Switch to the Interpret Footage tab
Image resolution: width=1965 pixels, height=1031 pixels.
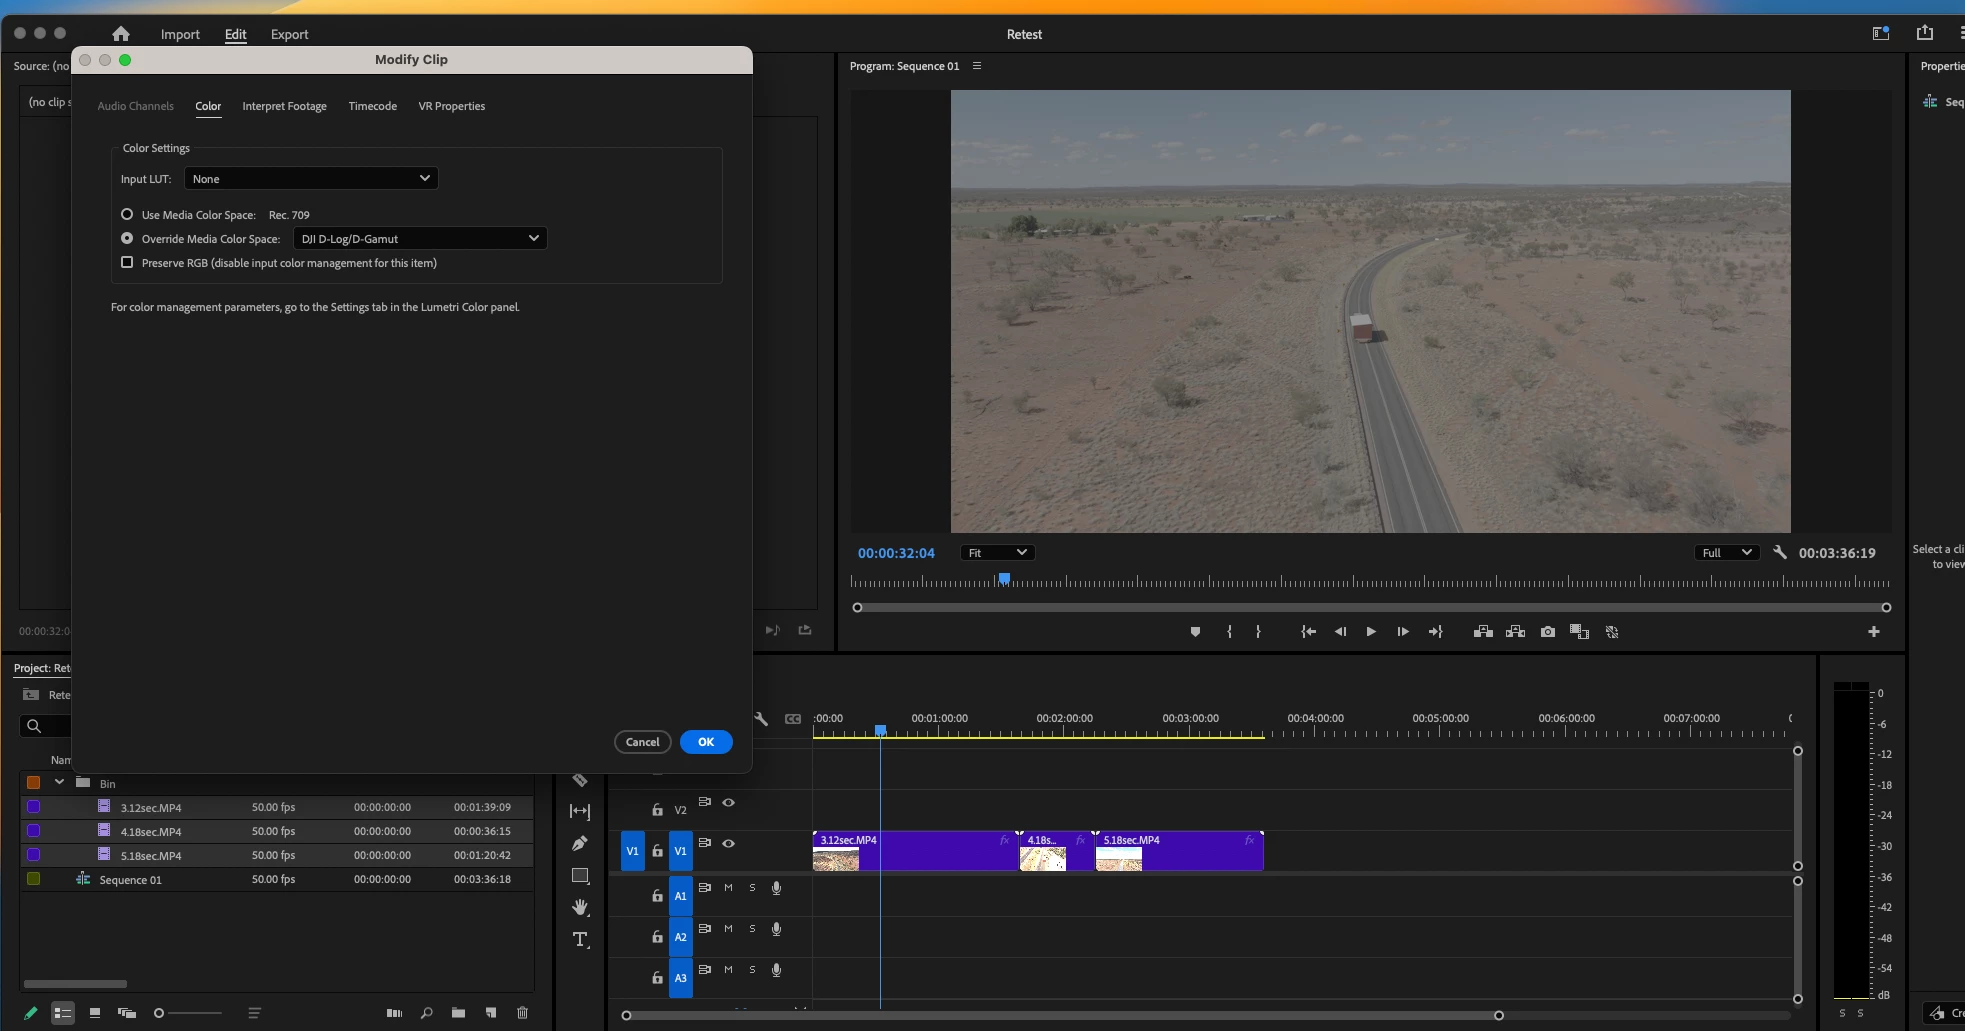284,106
